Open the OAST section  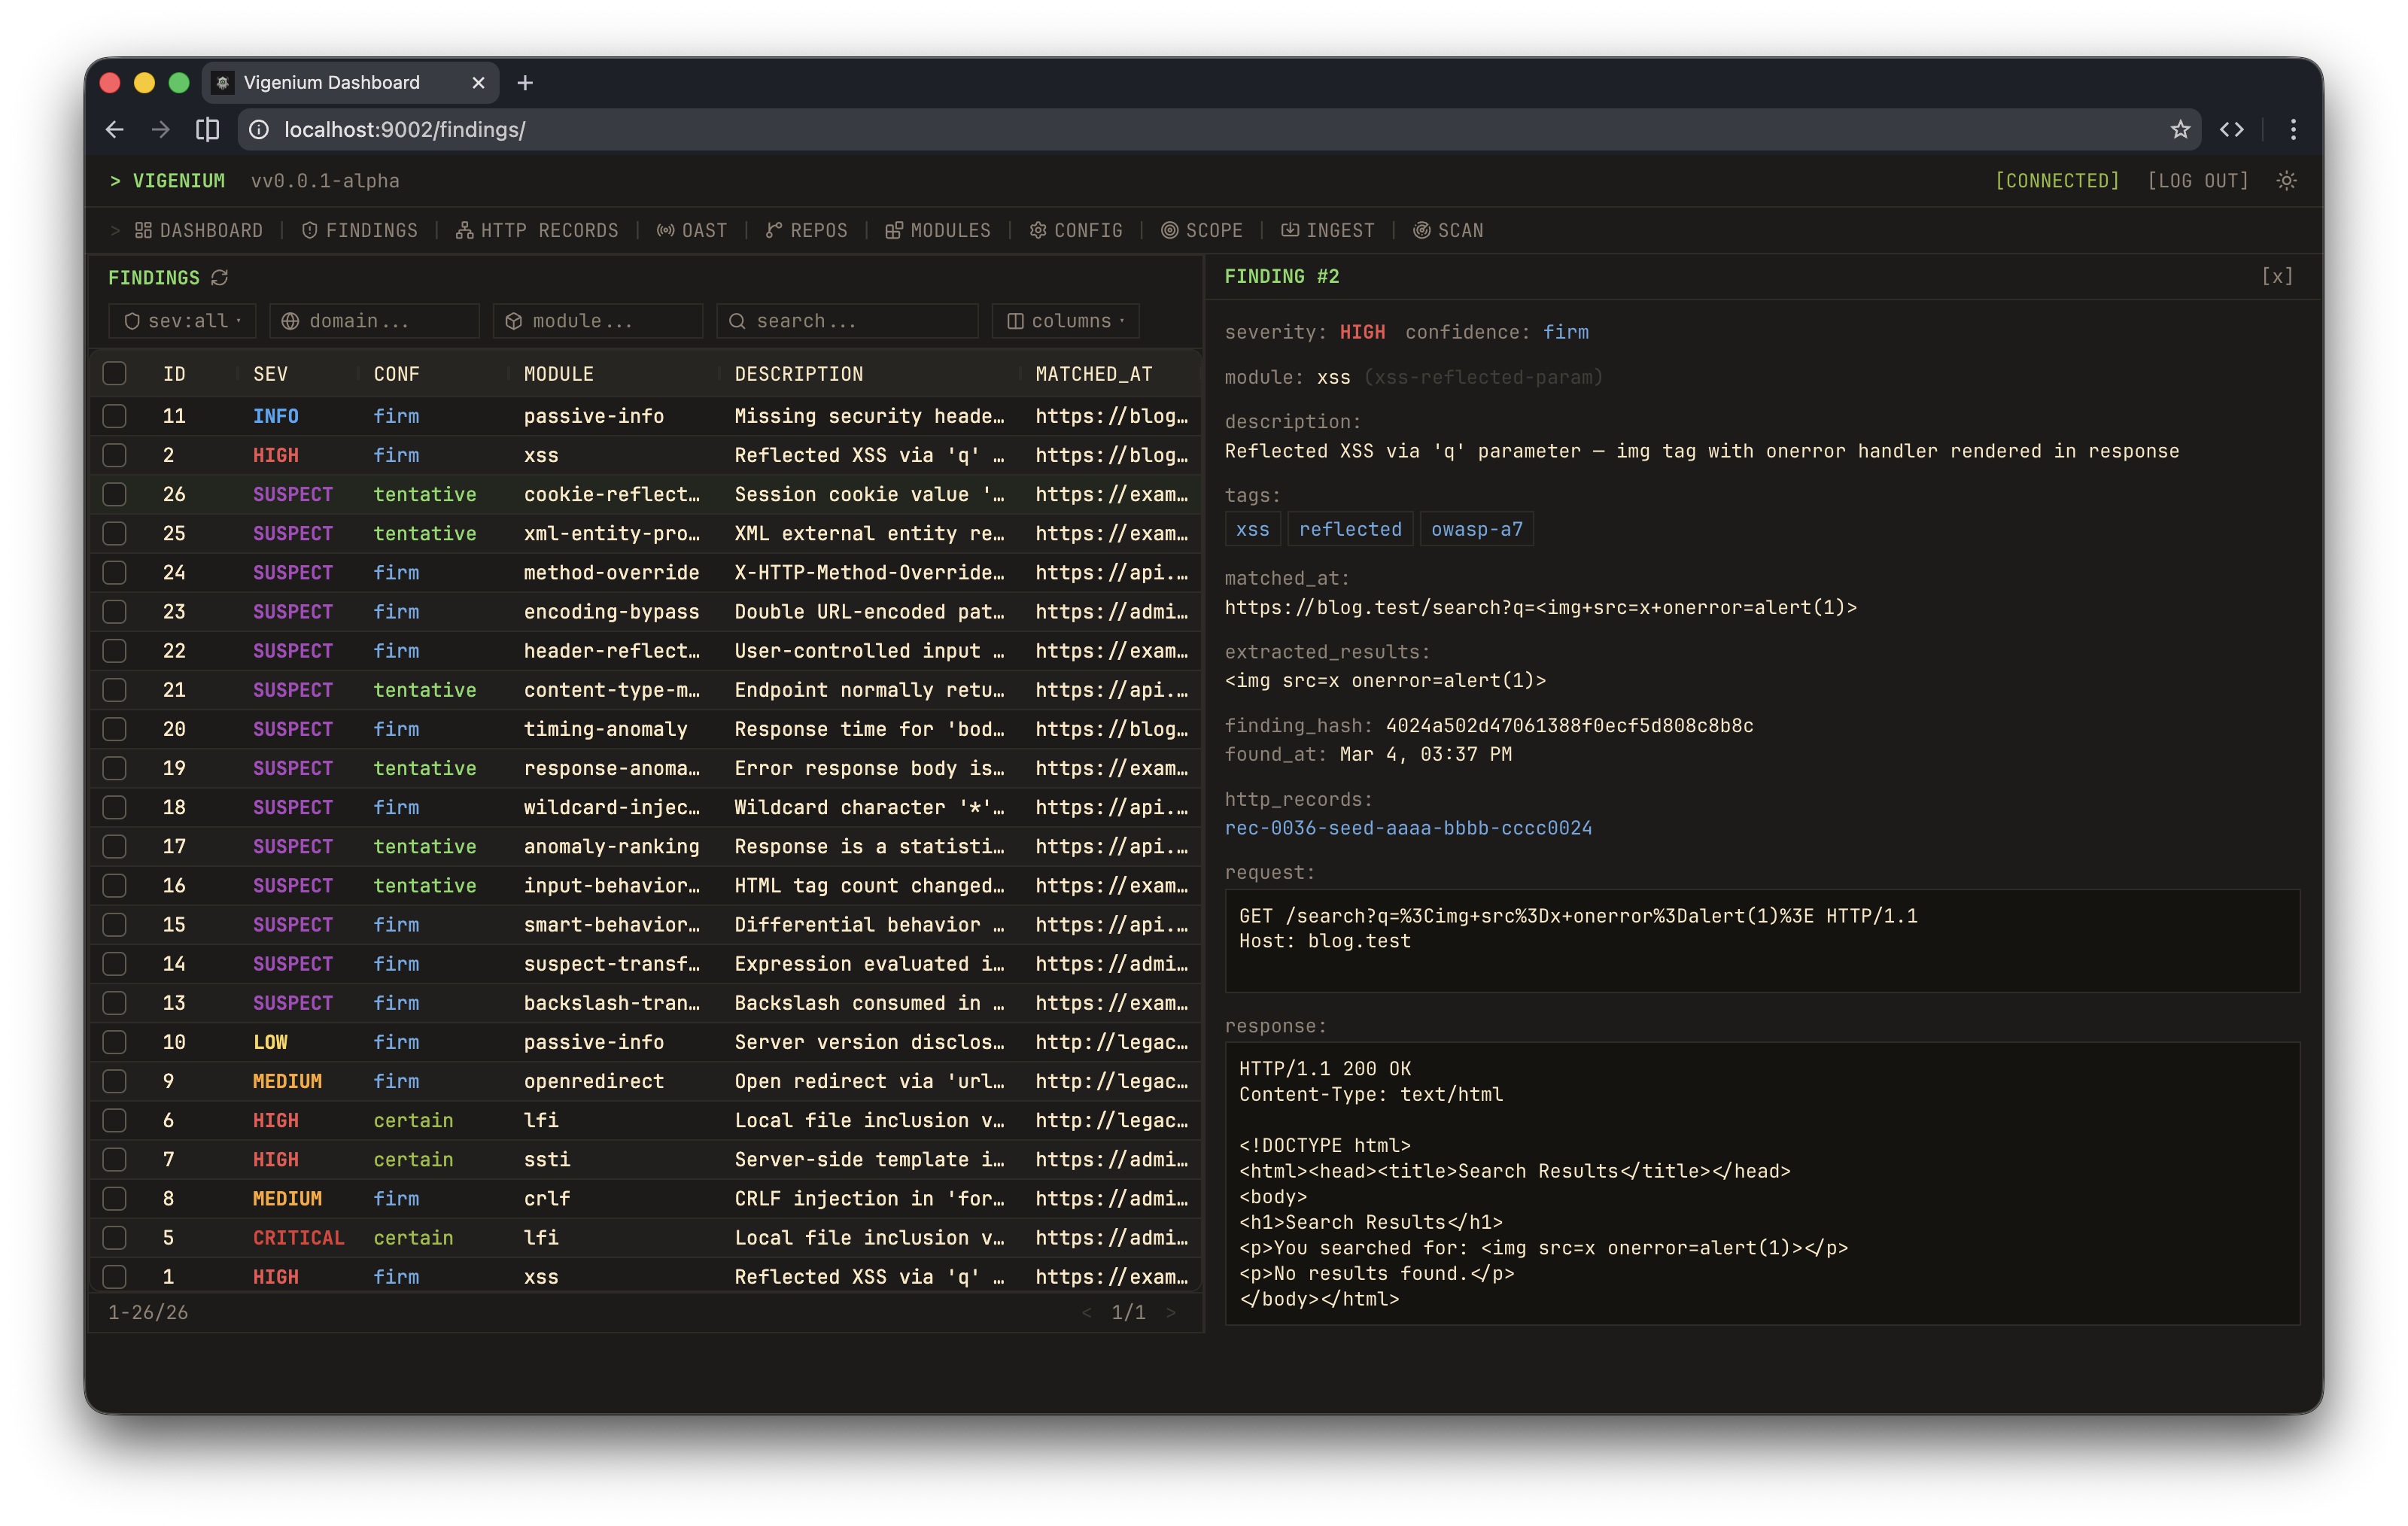point(692,230)
